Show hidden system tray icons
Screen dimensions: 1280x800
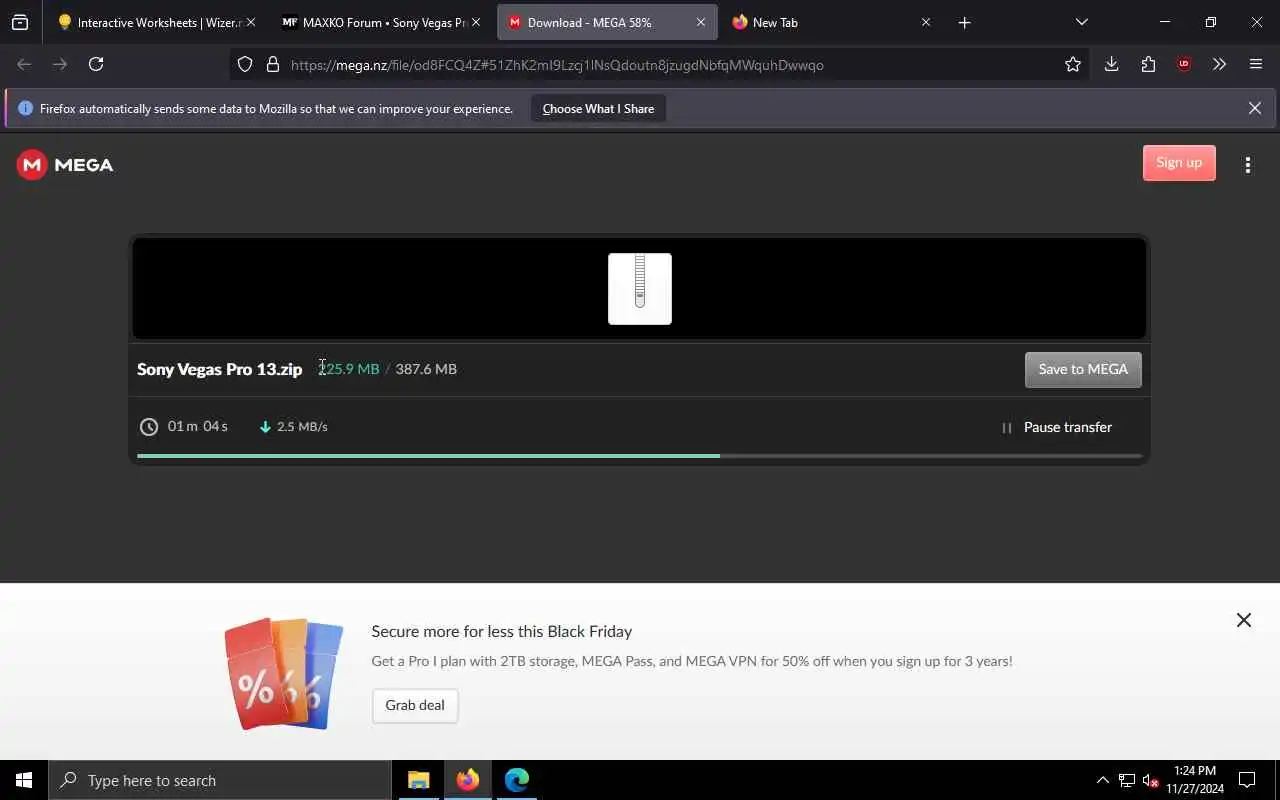click(1102, 780)
